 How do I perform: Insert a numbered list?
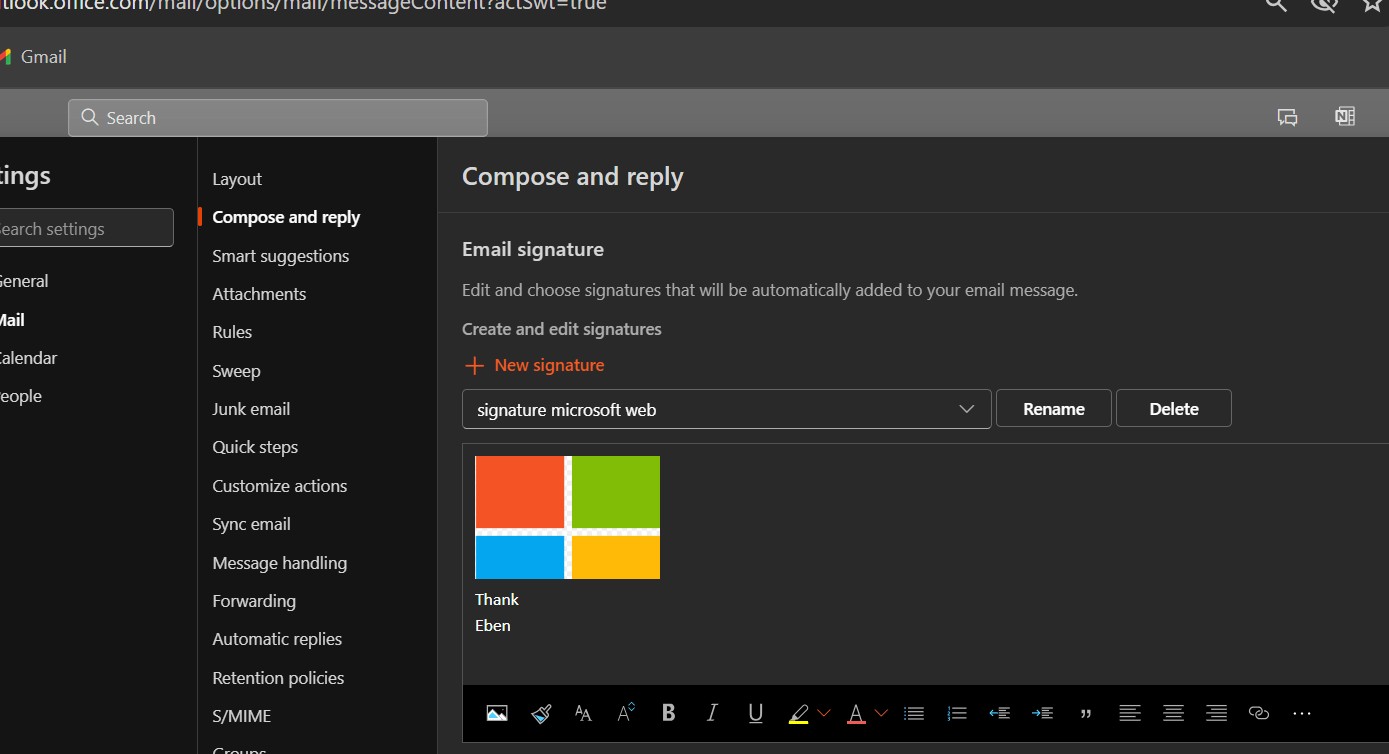[x=957, y=713]
